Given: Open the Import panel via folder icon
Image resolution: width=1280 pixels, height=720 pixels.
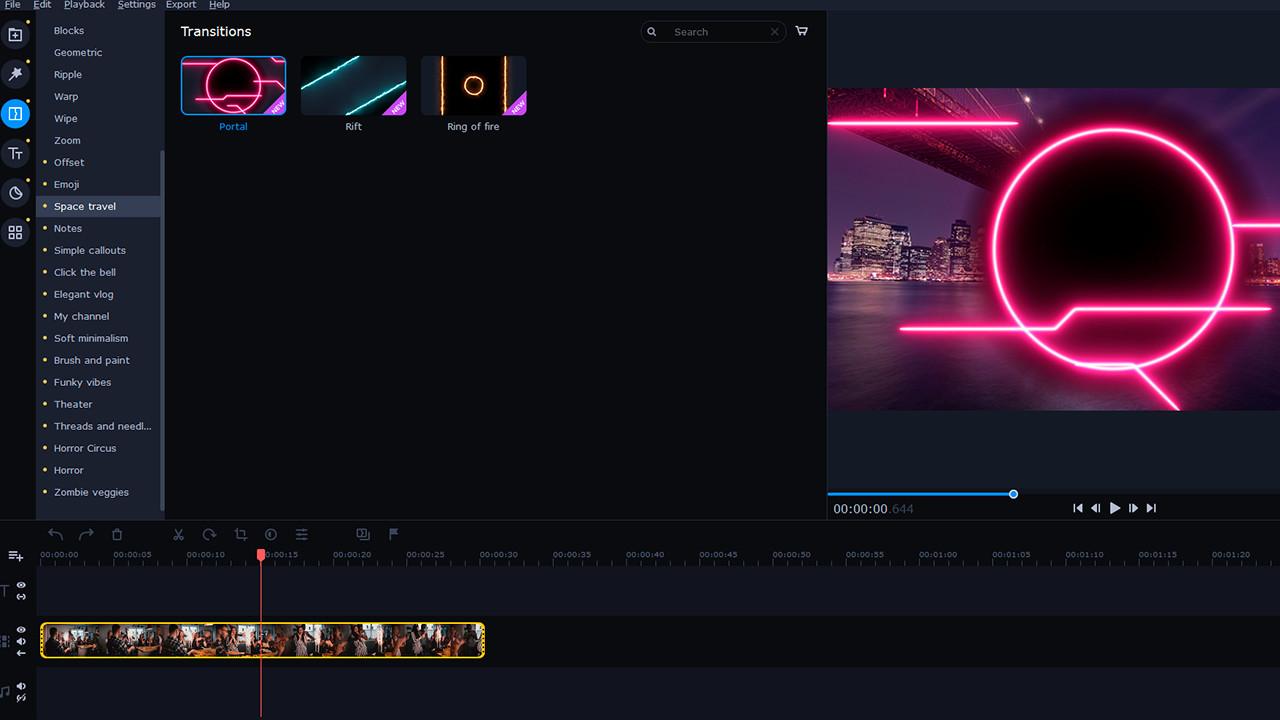Looking at the screenshot, I should 15,34.
